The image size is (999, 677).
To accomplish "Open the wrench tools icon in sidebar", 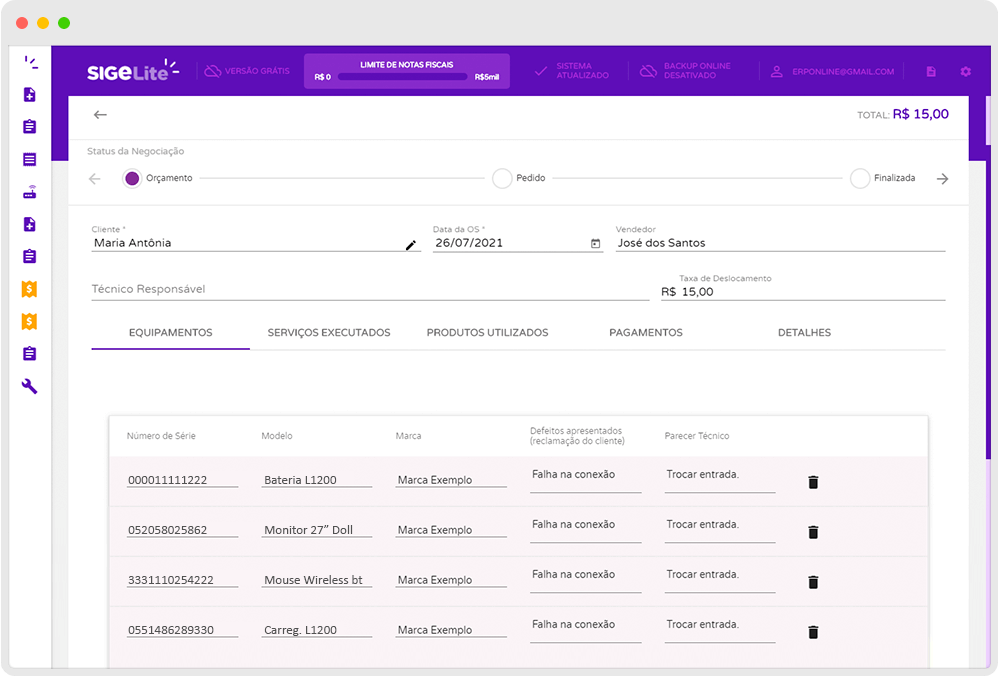I will click(30, 386).
